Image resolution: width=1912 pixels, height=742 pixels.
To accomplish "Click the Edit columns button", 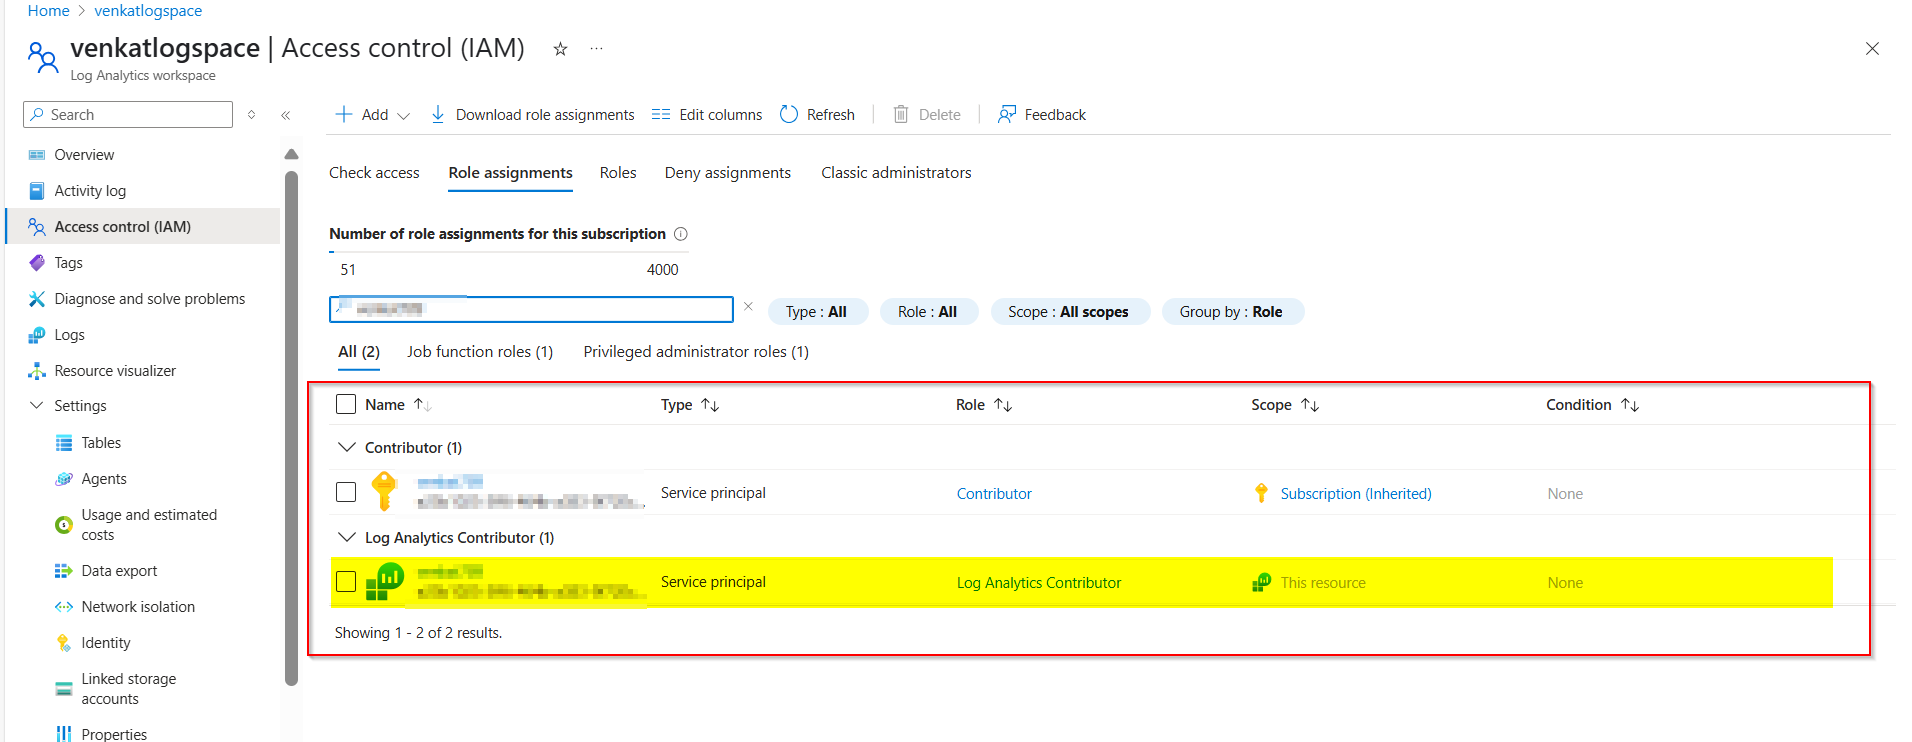I will pos(707,114).
